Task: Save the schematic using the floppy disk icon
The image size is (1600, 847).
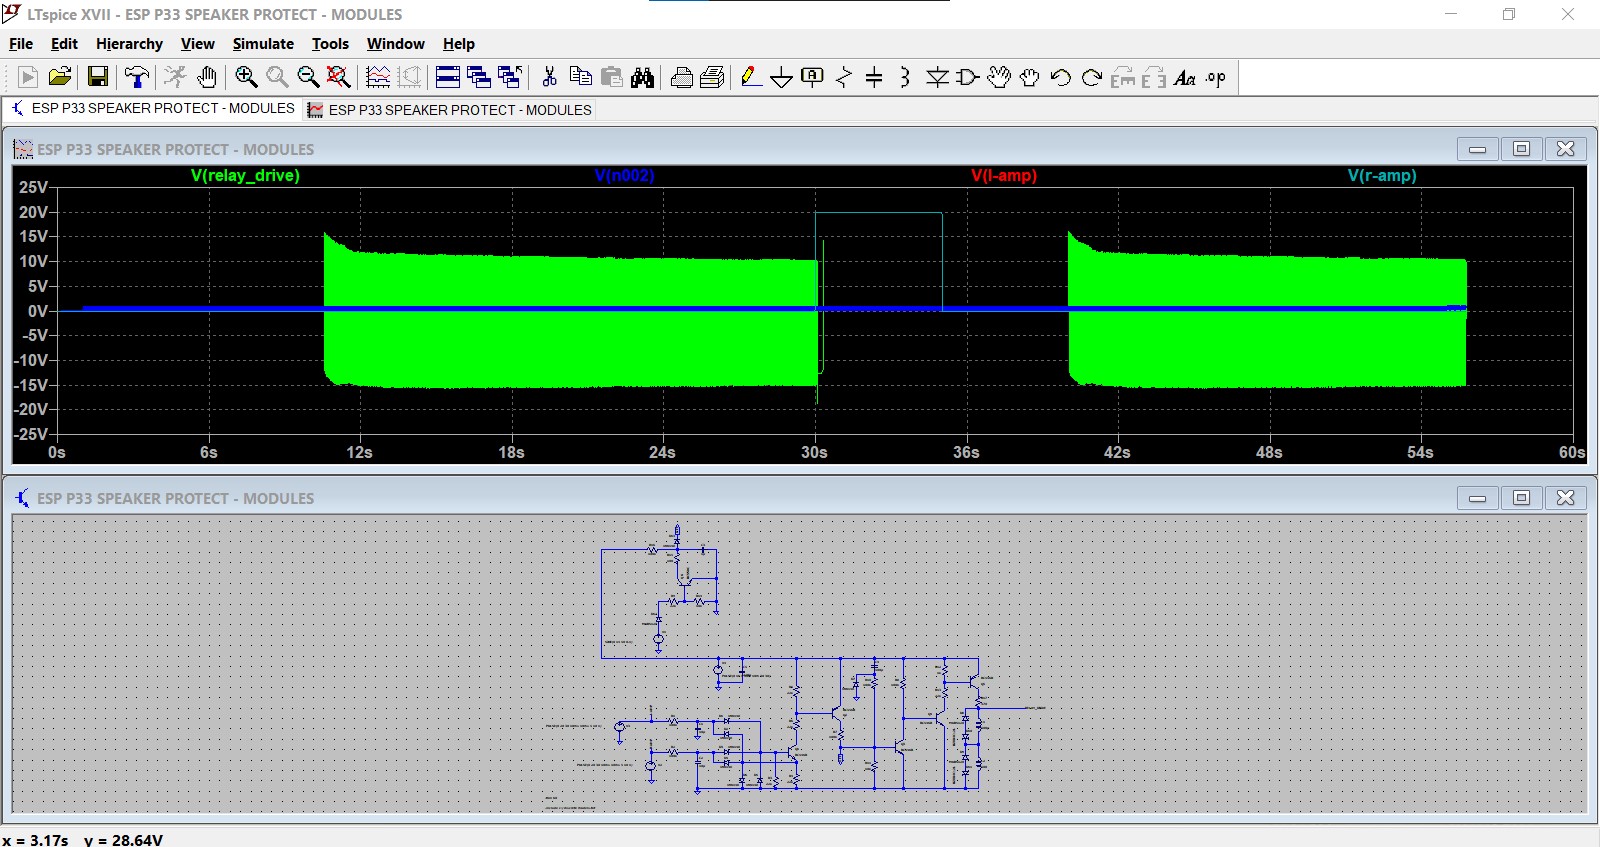Action: tap(98, 77)
